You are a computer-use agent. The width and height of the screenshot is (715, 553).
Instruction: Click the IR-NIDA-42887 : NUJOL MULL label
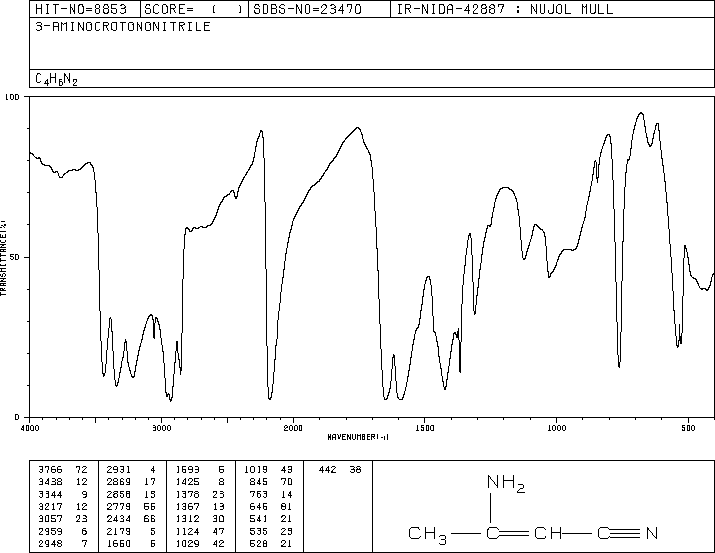505,9
